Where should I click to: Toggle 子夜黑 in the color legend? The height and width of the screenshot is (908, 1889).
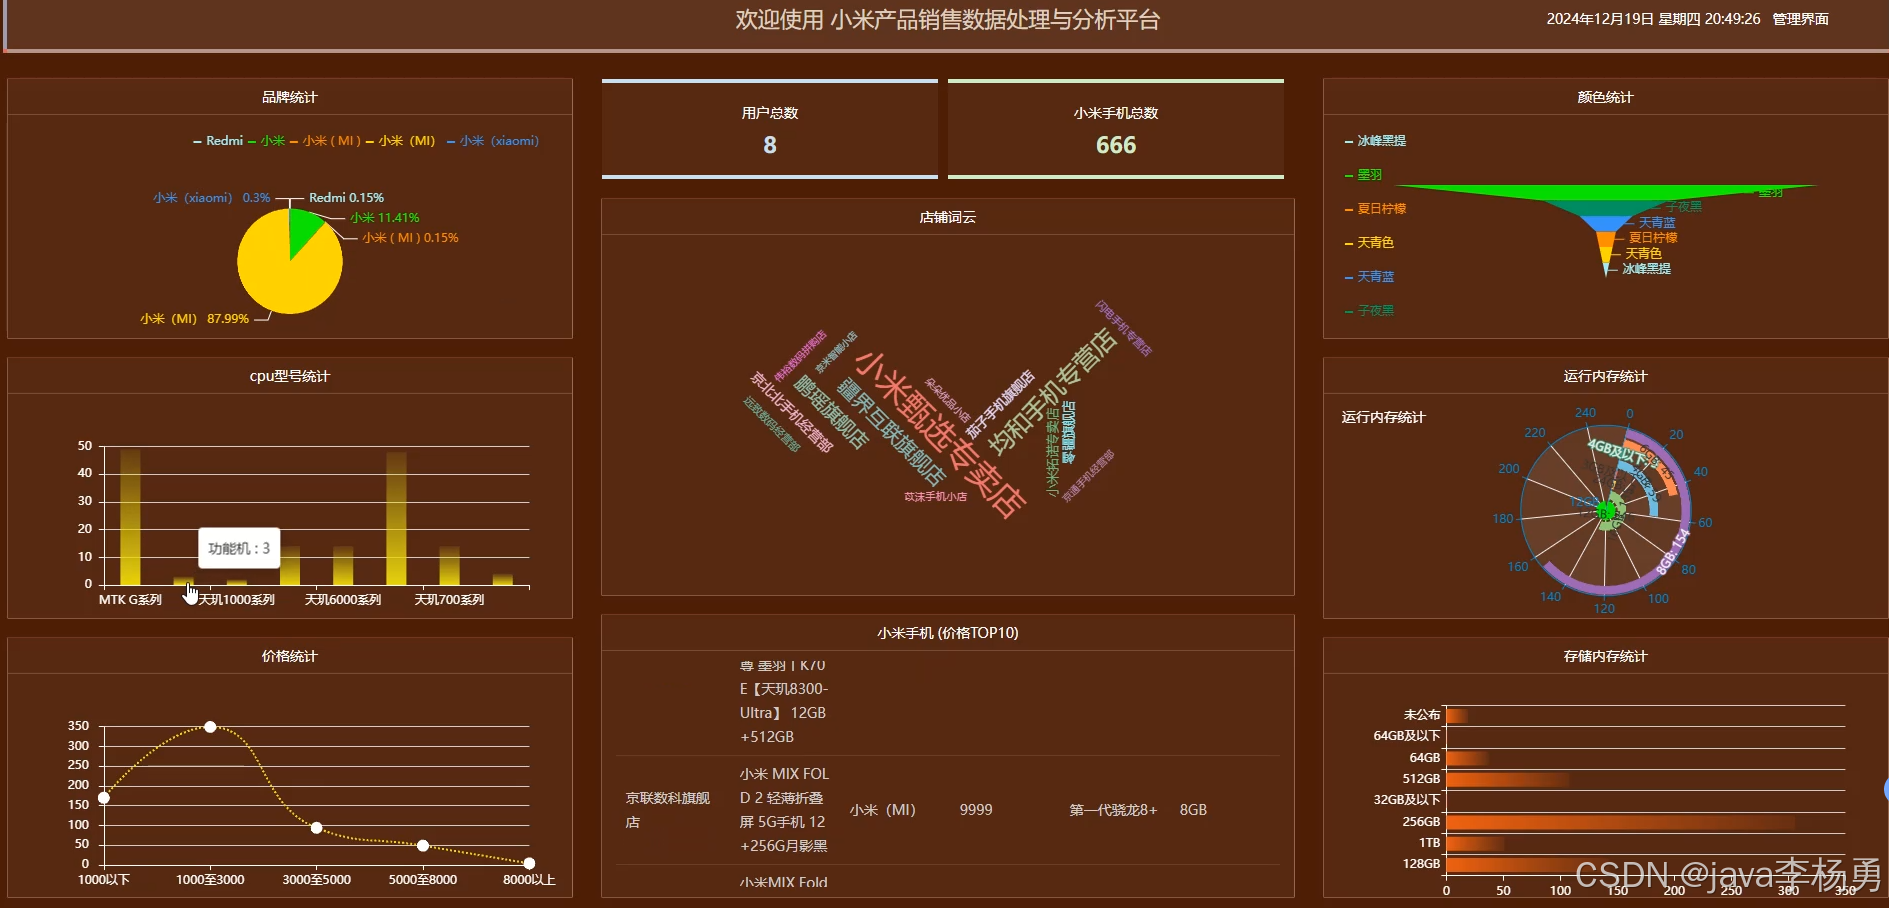coord(1369,311)
